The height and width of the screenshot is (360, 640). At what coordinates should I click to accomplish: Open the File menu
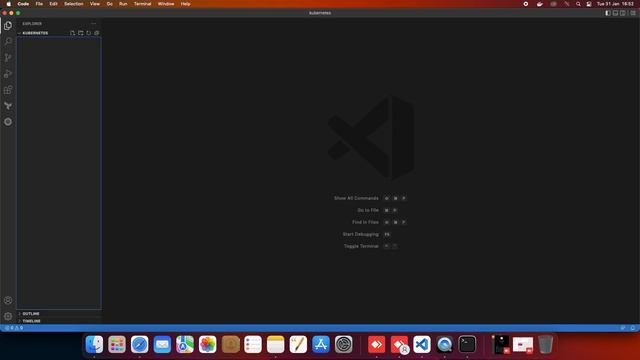pos(39,4)
